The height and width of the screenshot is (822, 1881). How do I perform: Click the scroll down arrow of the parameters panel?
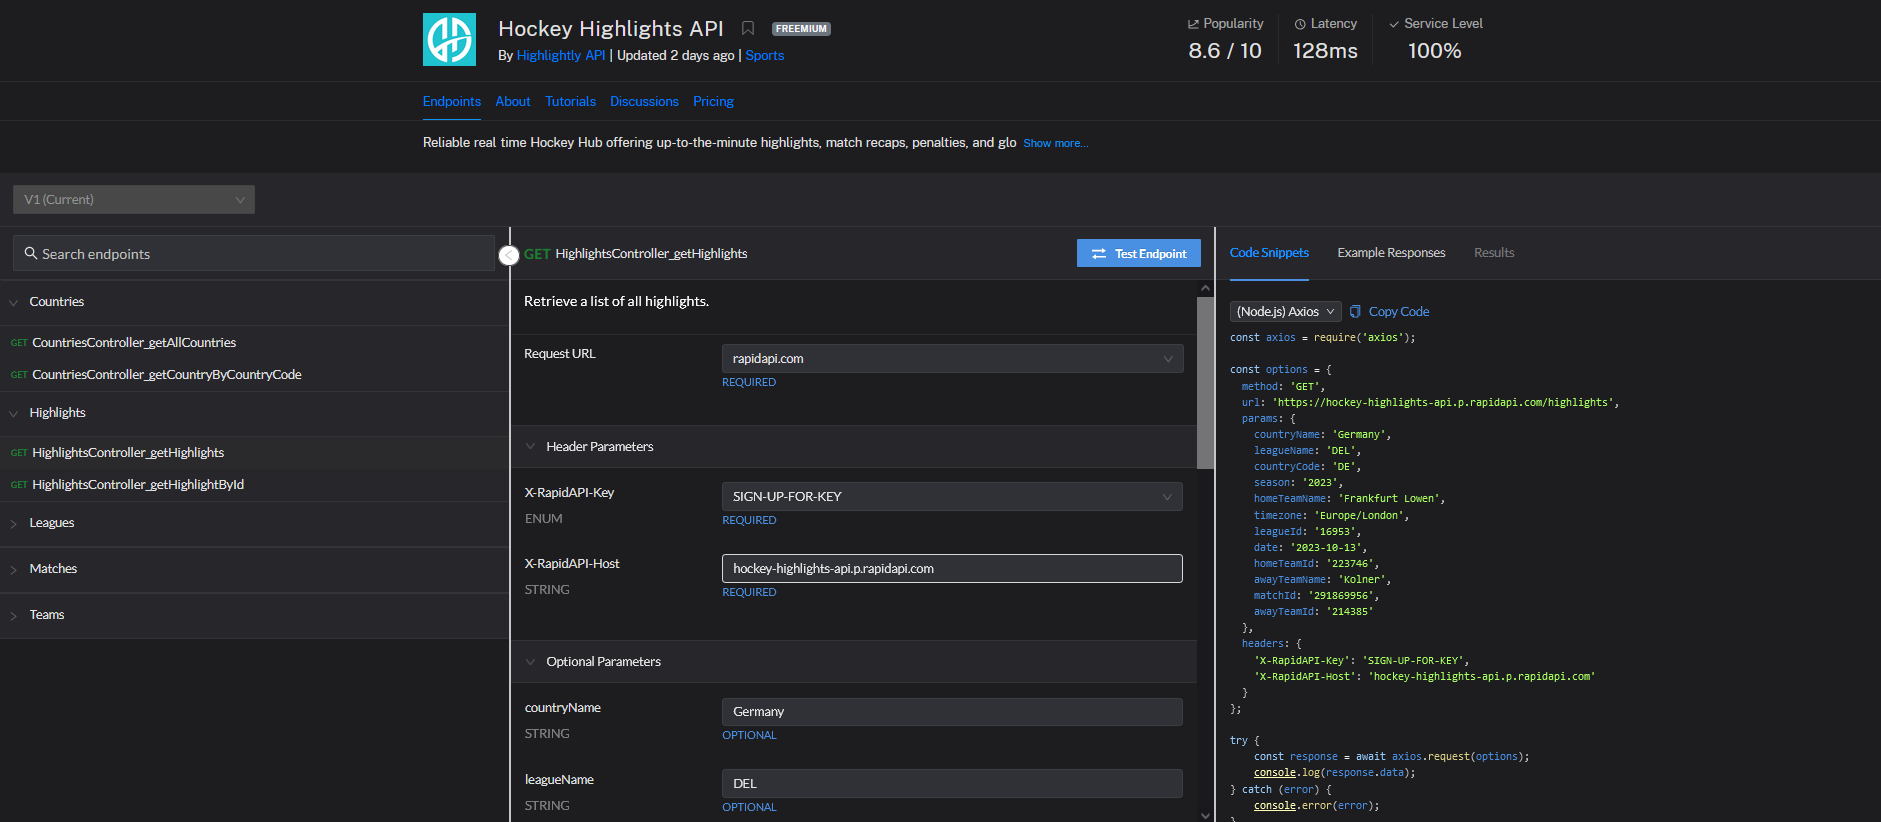1205,815
